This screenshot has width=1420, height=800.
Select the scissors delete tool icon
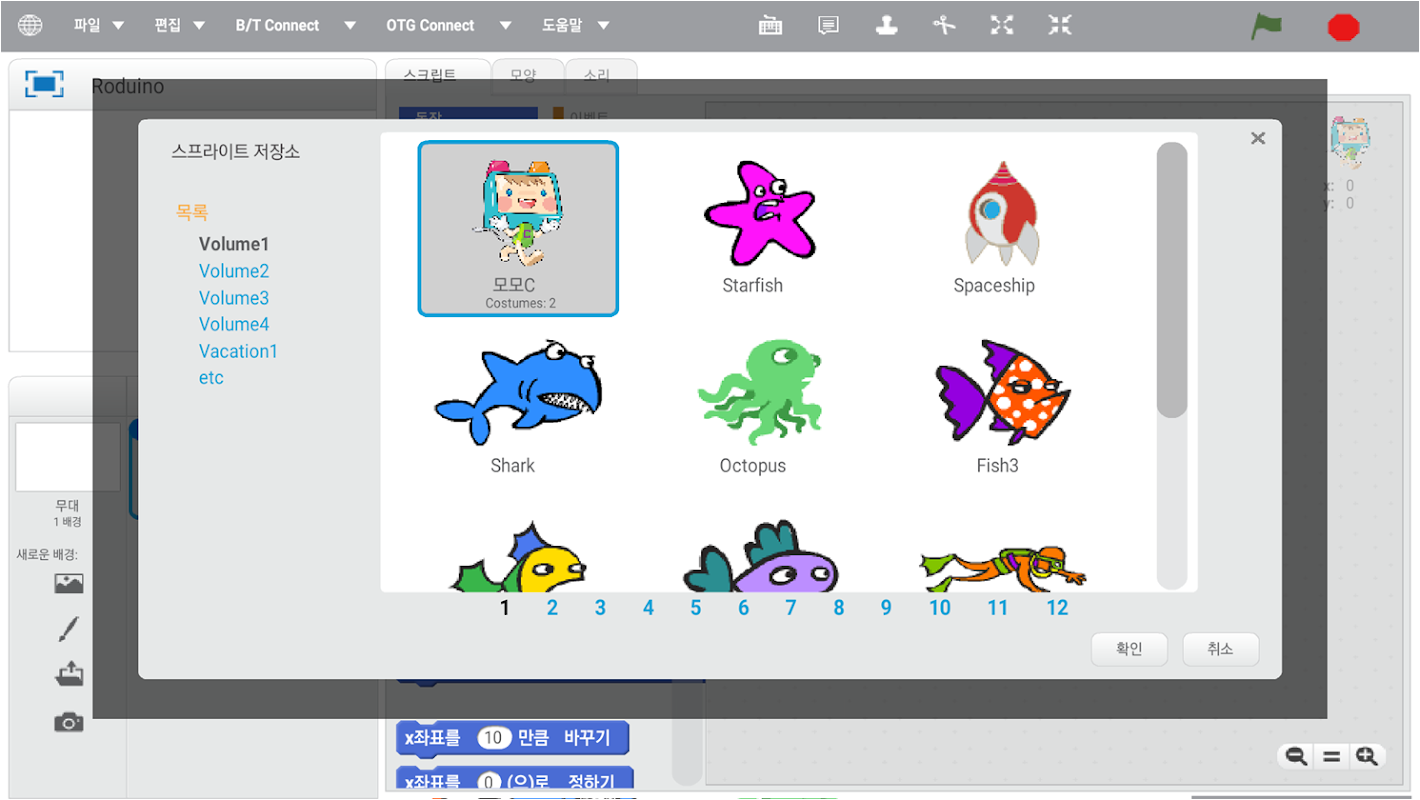tap(944, 26)
